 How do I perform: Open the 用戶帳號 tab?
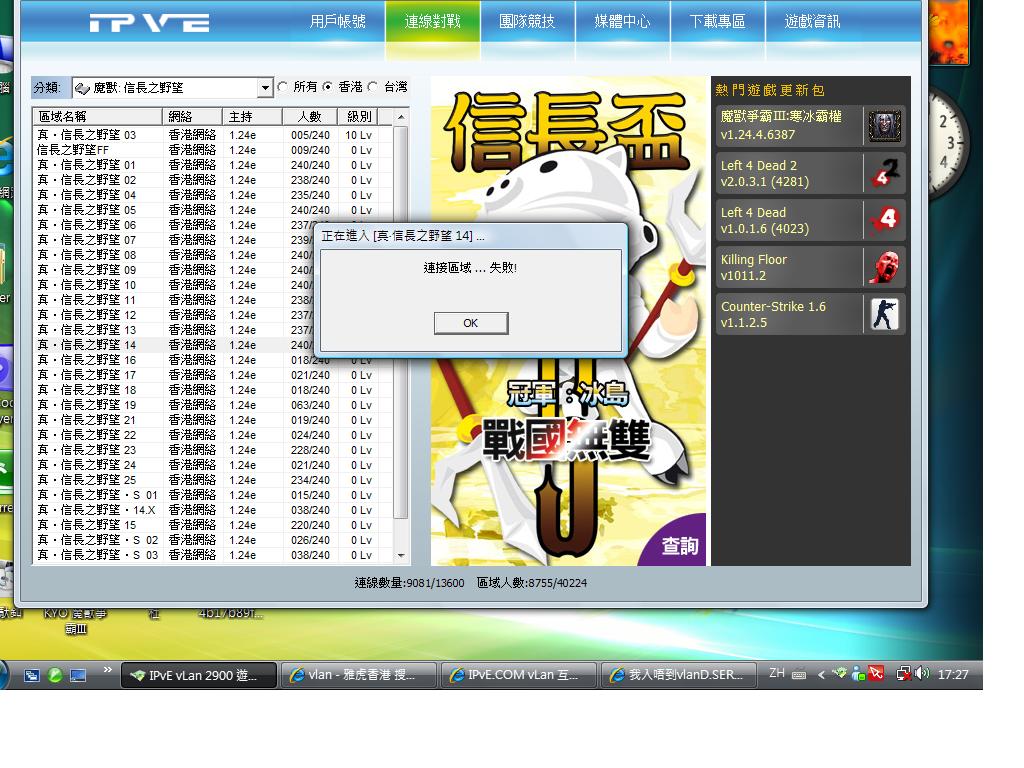[338, 21]
